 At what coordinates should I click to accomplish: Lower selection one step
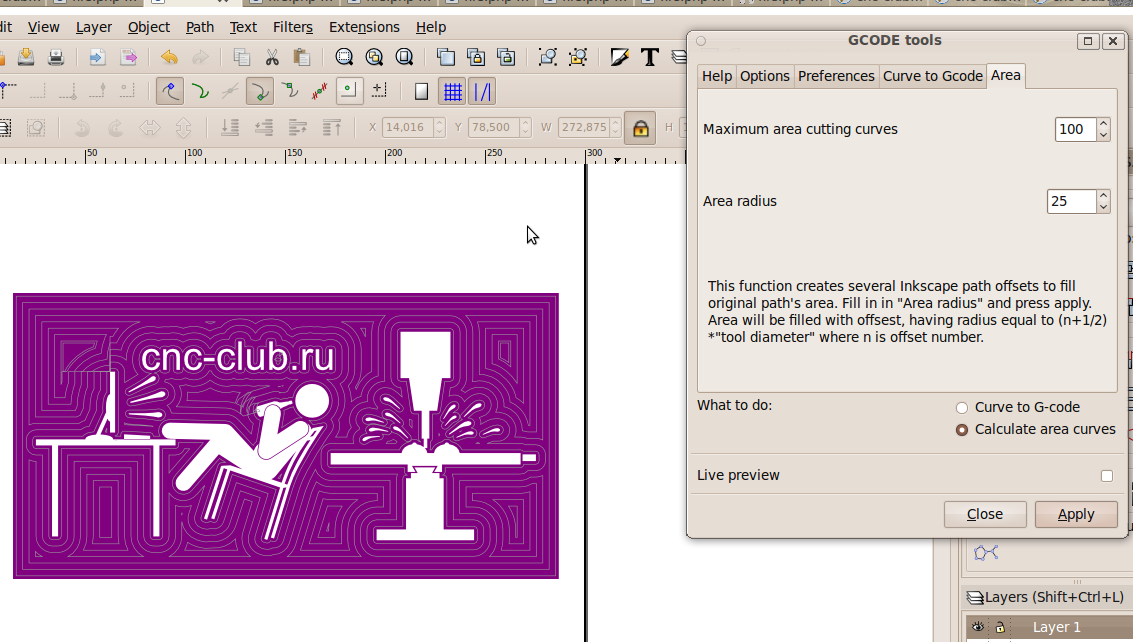(x=264, y=128)
